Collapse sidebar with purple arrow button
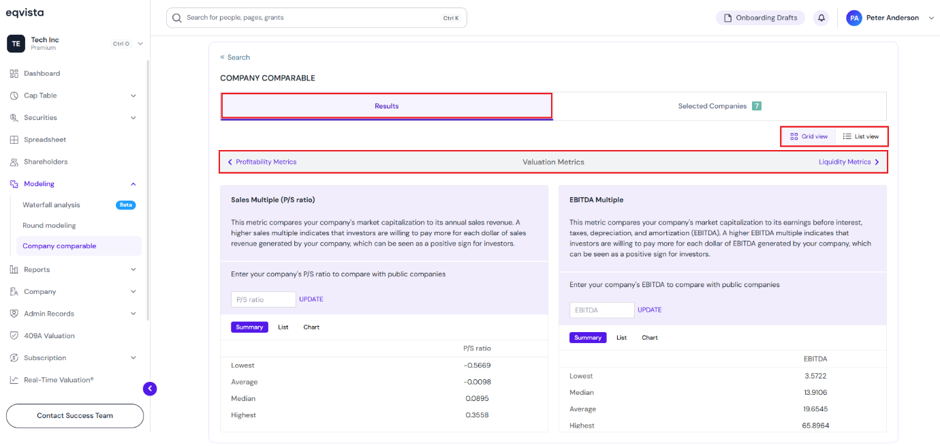940x446 pixels. 150,389
